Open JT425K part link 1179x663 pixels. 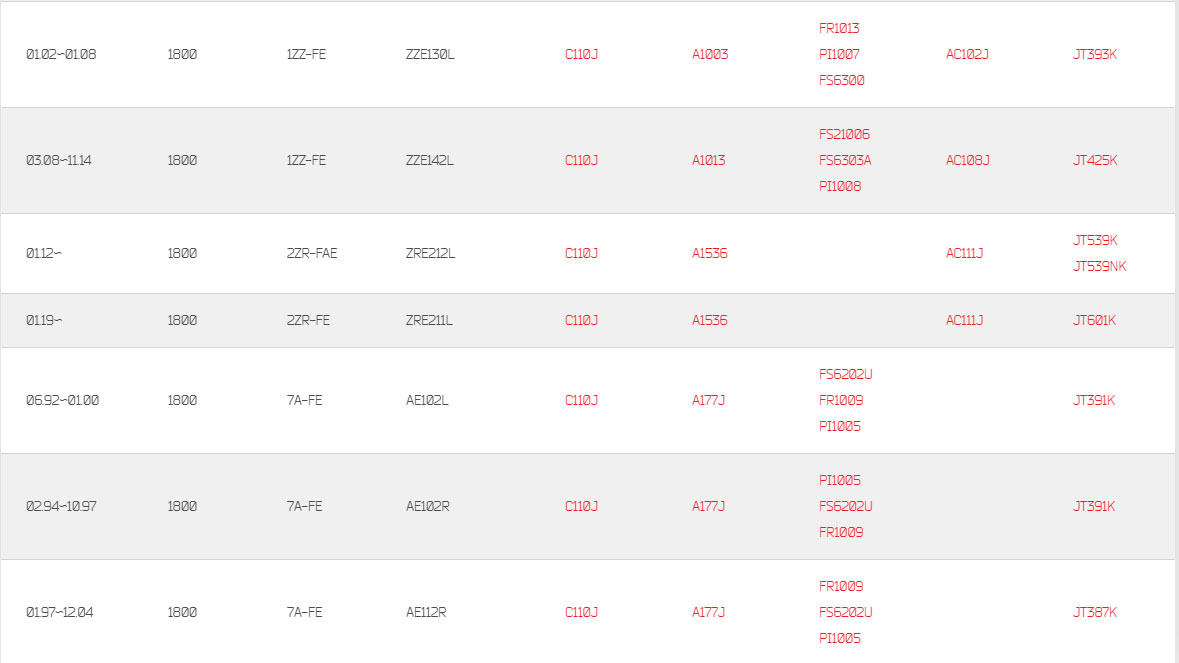[1095, 160]
